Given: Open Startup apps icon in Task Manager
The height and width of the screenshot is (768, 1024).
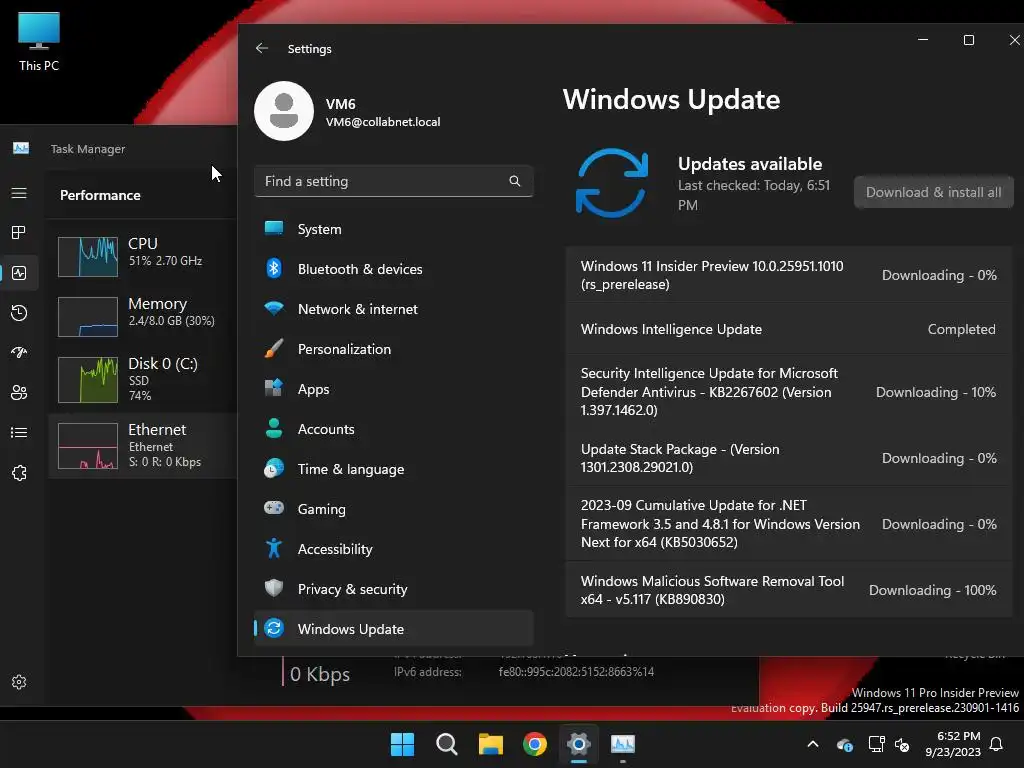Looking at the screenshot, I should [x=19, y=353].
